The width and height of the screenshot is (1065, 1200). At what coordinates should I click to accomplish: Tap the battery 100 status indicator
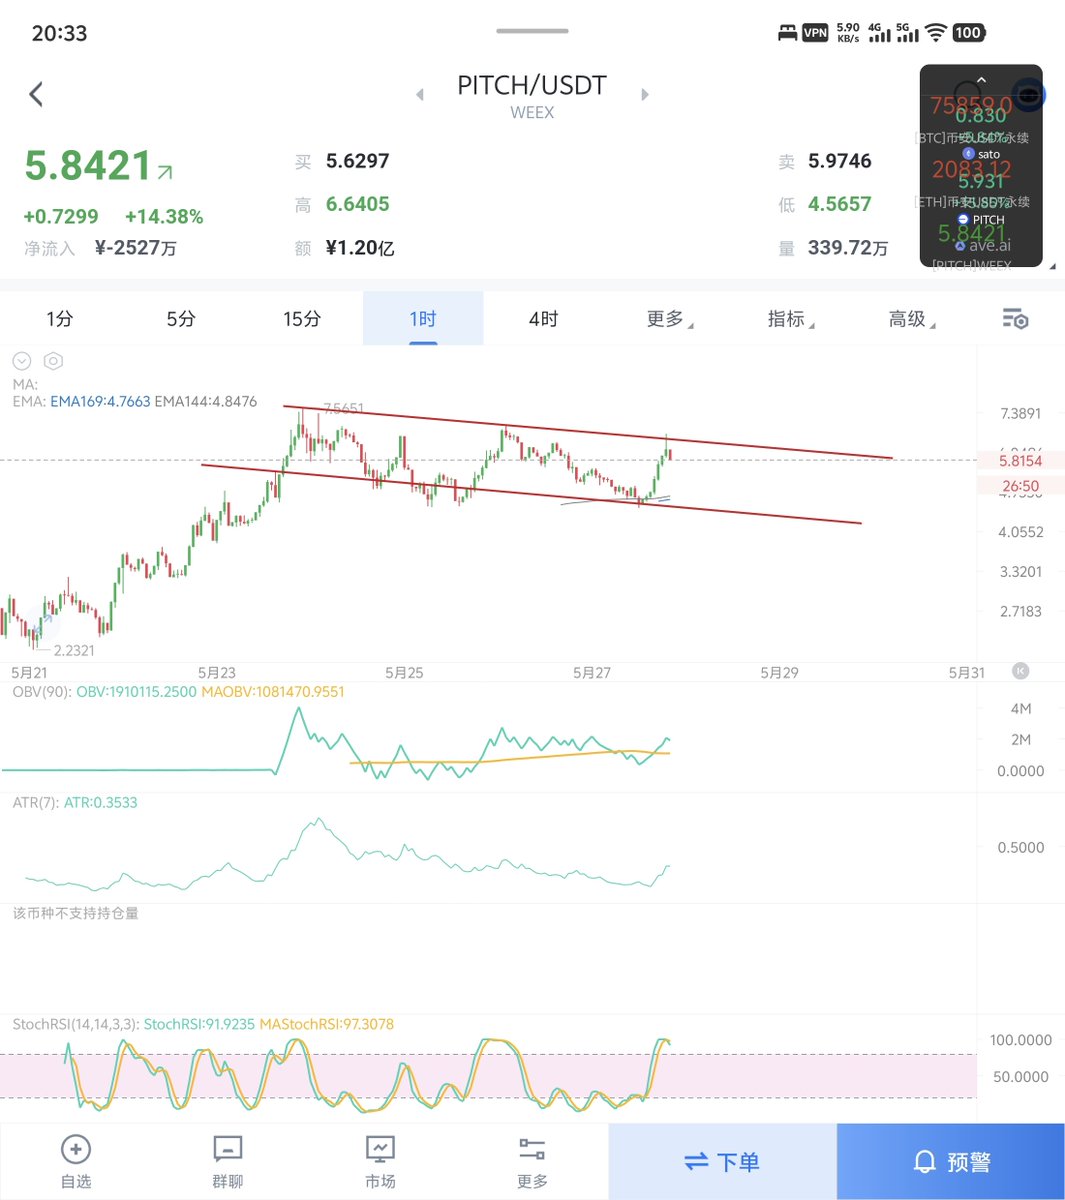click(968, 33)
